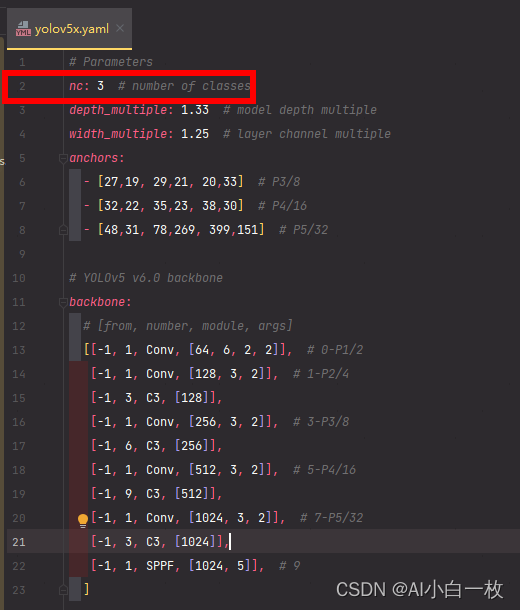Click line number 13 in gutter
The image size is (520, 610).
[x=19, y=350]
